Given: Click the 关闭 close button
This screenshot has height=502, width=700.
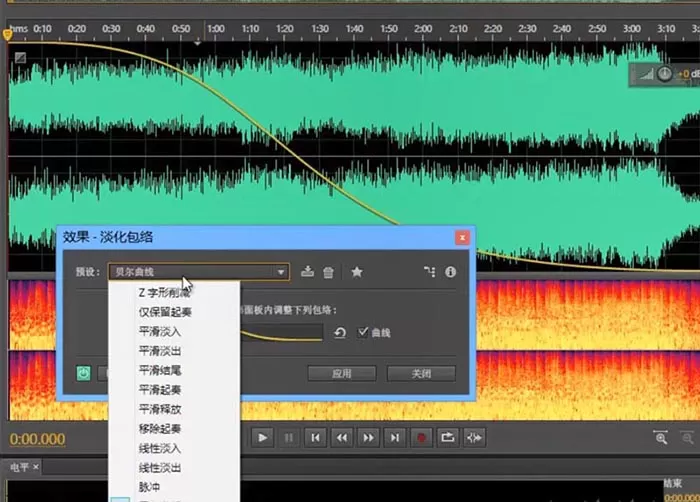Looking at the screenshot, I should [x=421, y=373].
